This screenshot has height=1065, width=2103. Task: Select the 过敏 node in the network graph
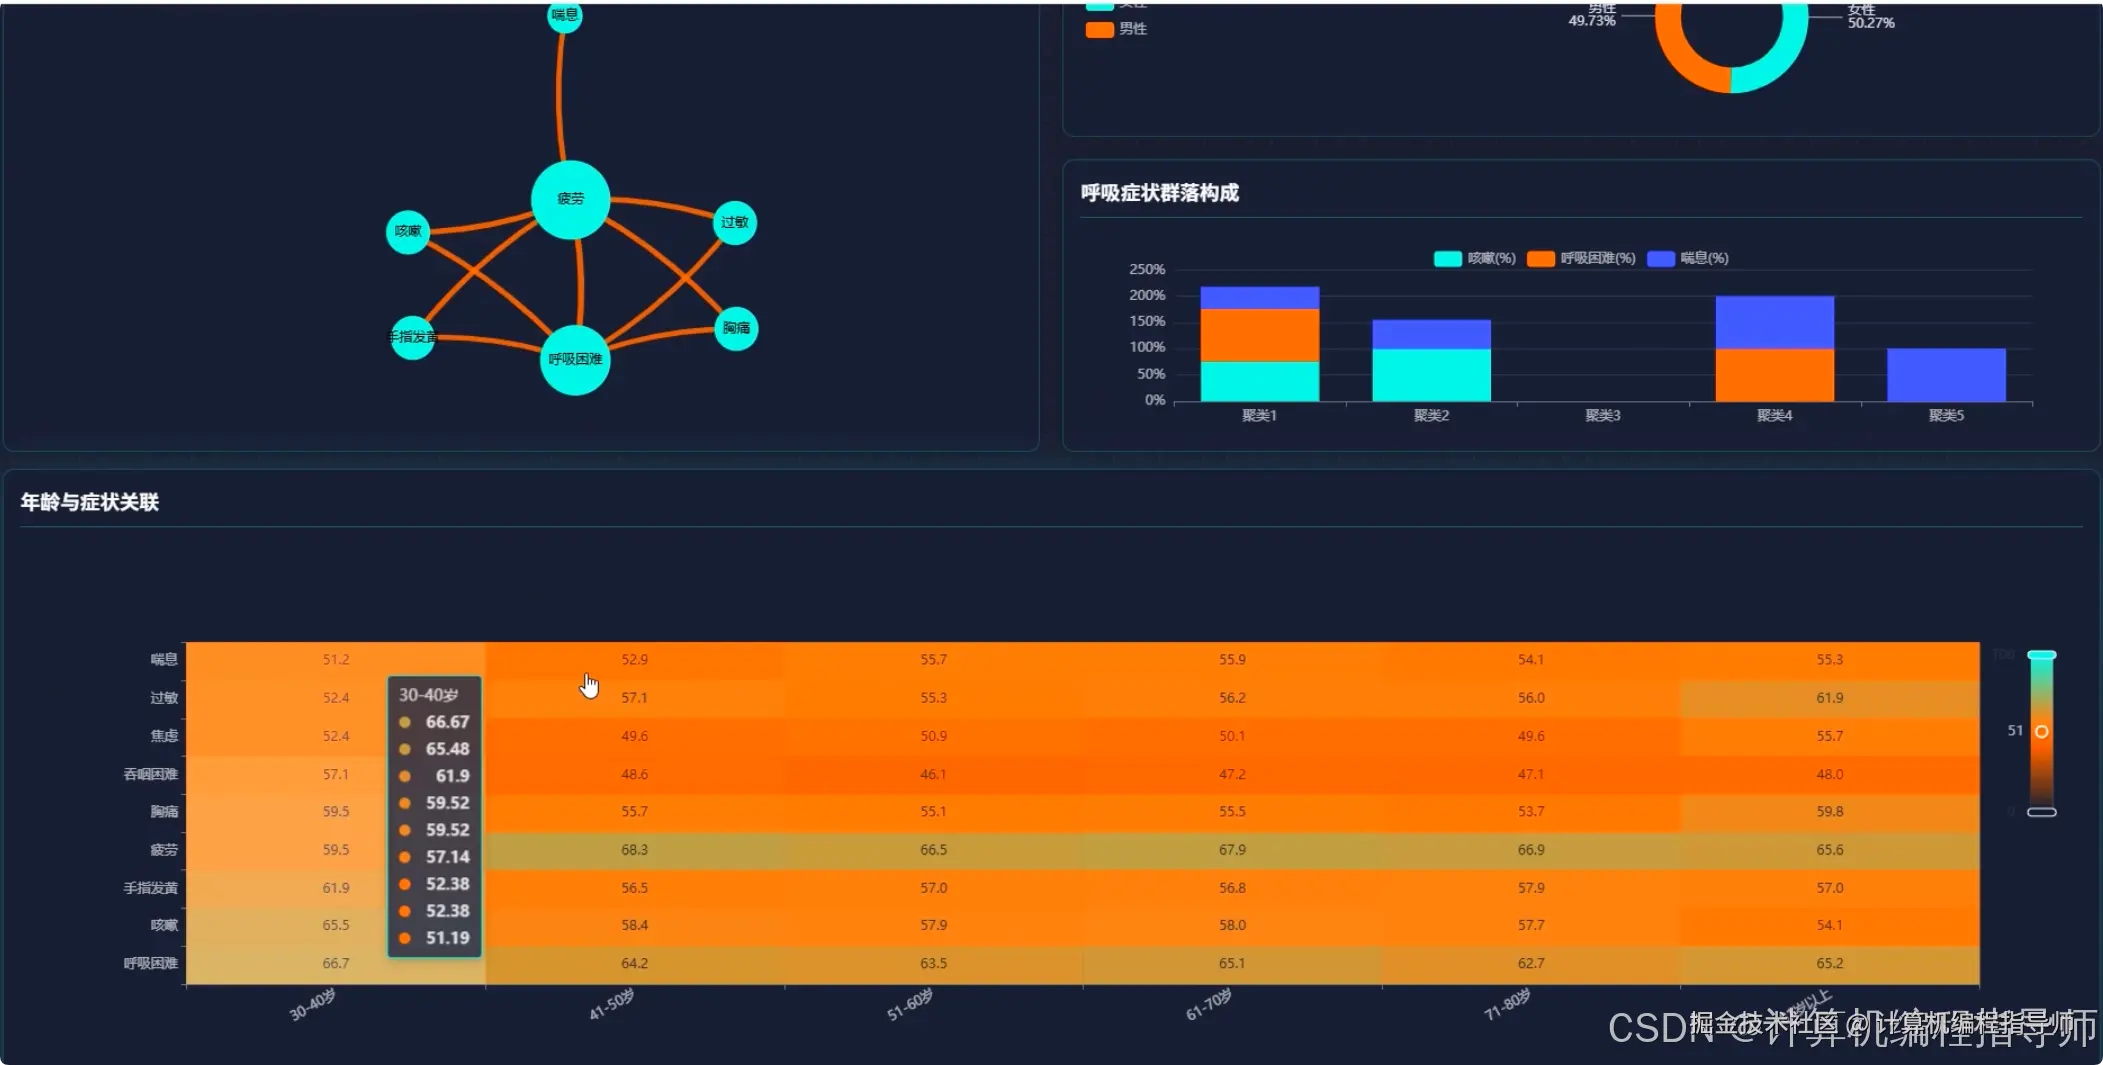click(x=735, y=222)
